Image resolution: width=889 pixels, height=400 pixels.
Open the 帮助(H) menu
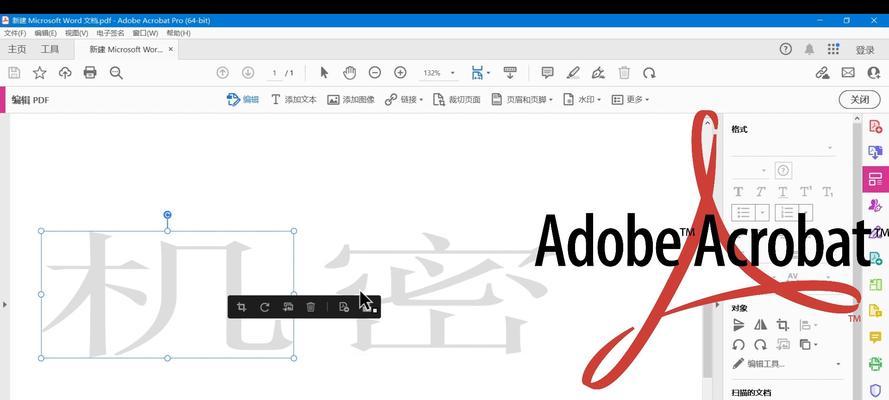178,33
